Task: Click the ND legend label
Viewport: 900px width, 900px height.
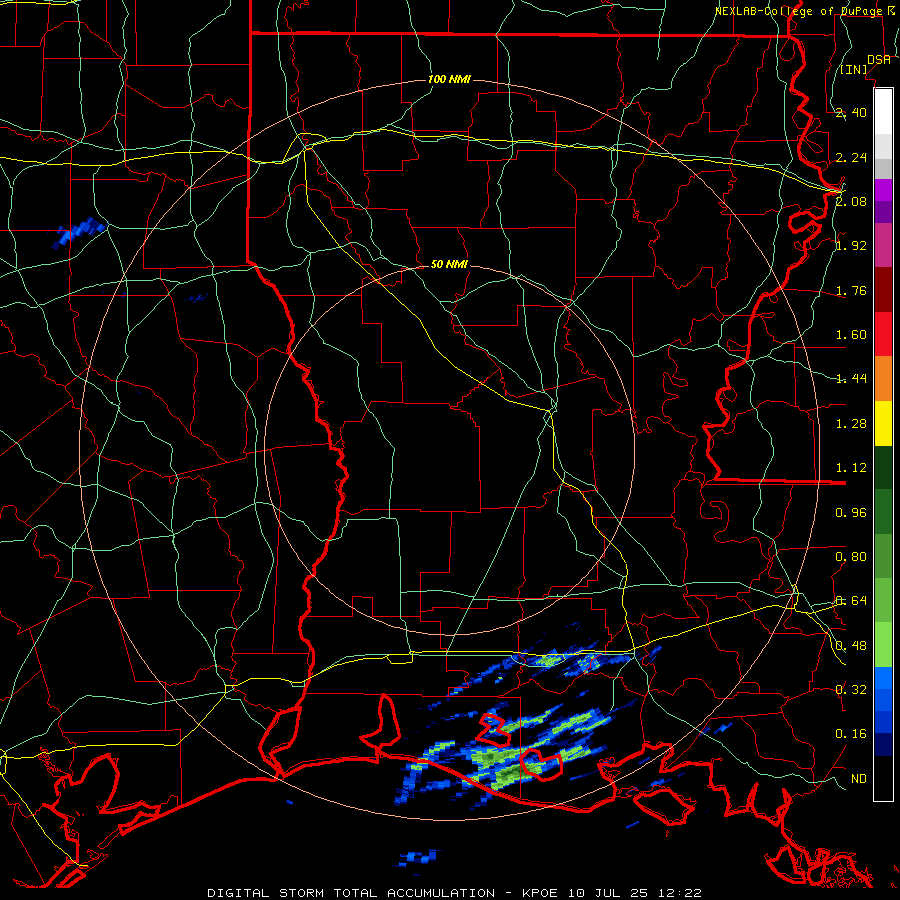Action: pos(859,779)
